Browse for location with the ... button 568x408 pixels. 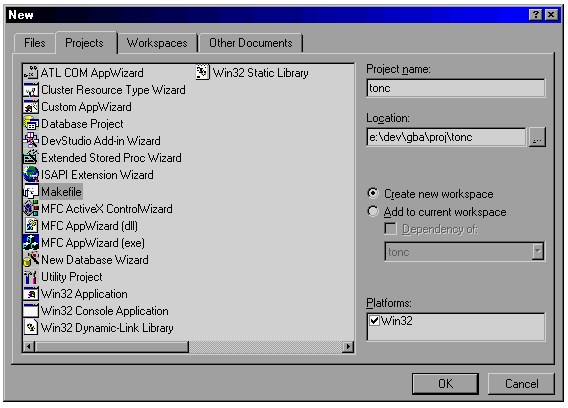click(538, 137)
